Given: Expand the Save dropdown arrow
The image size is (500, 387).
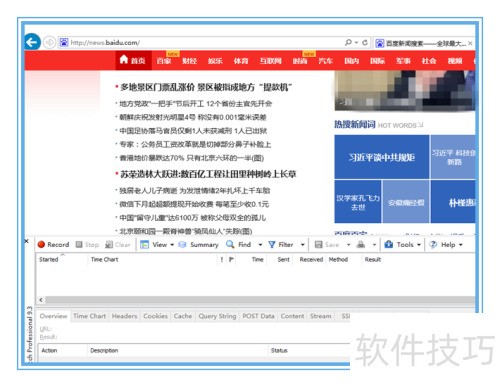Looking at the screenshot, I should pyautogui.click(x=348, y=245).
